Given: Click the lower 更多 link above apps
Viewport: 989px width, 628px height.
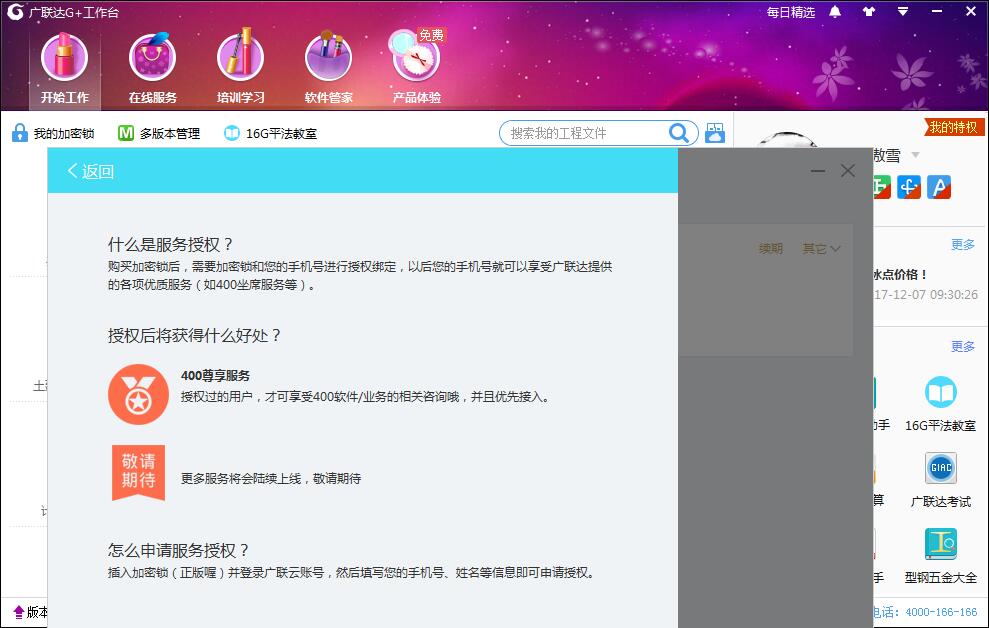Looking at the screenshot, I should (x=963, y=346).
